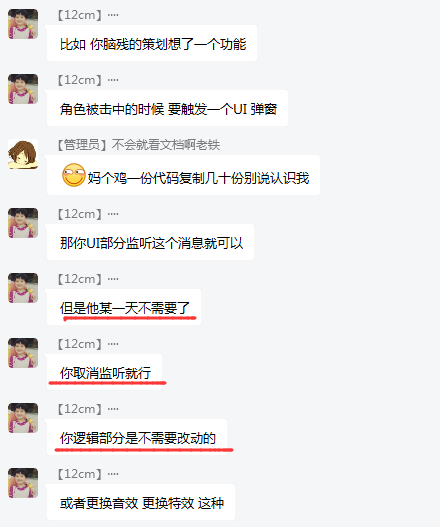Select message bubble '比如 你脑残的策划想了一个功能'

[152, 43]
